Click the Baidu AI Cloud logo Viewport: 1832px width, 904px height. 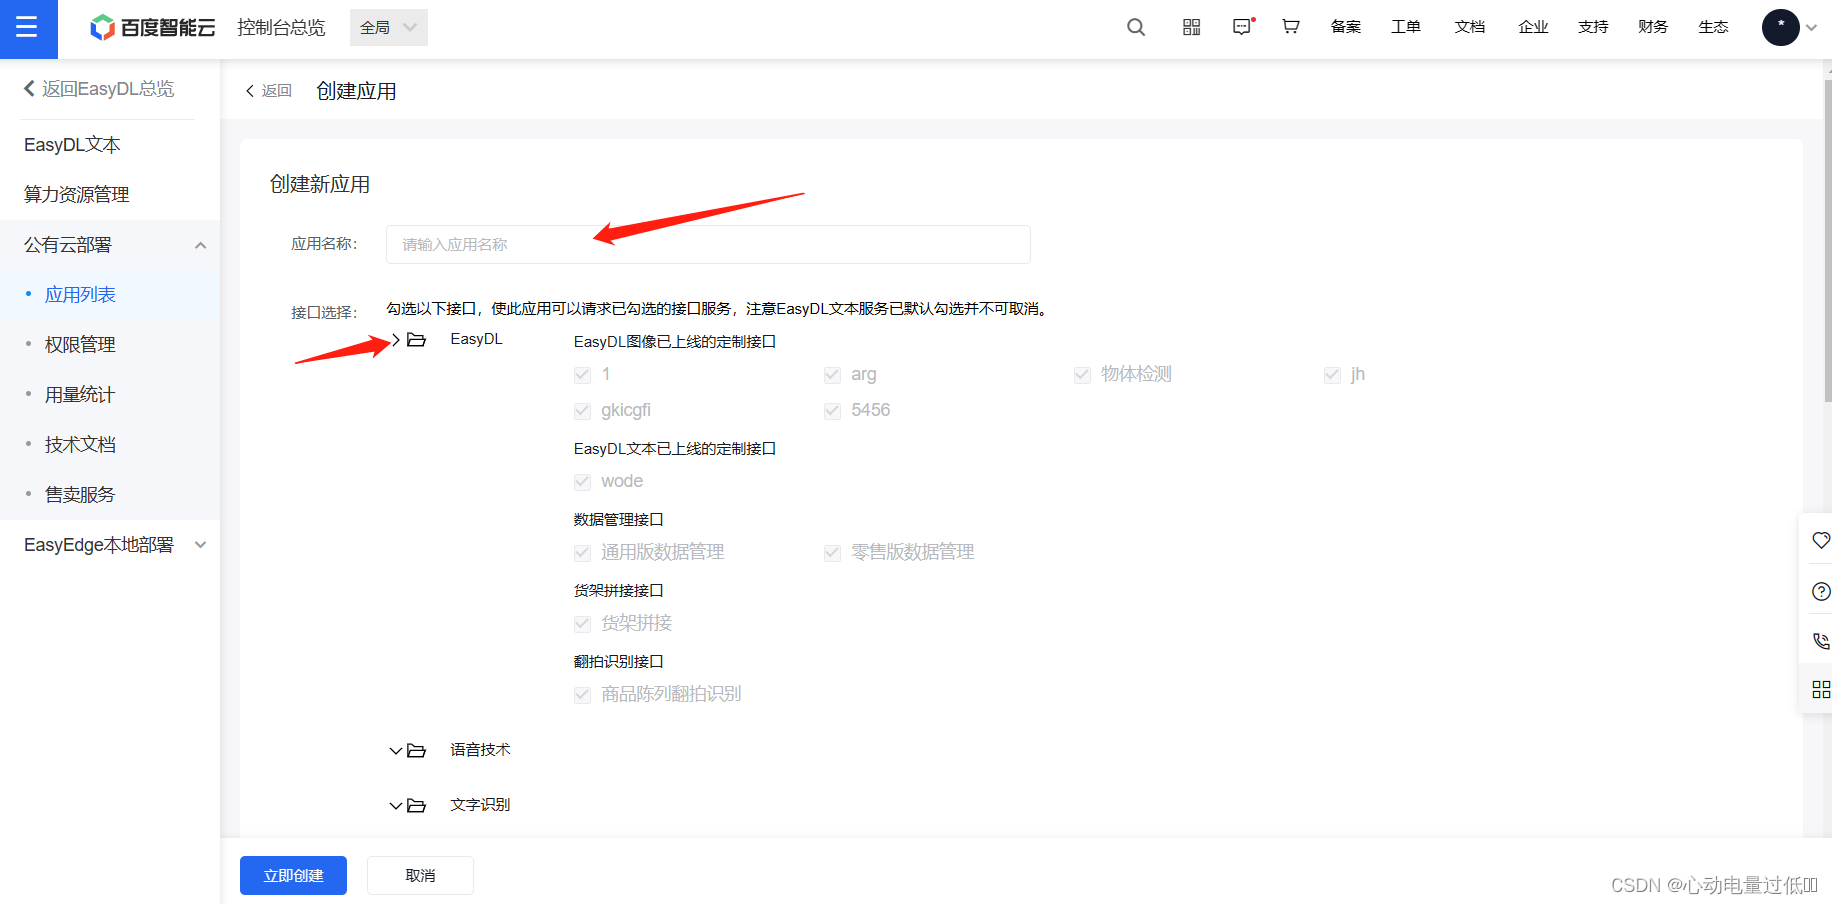point(152,28)
